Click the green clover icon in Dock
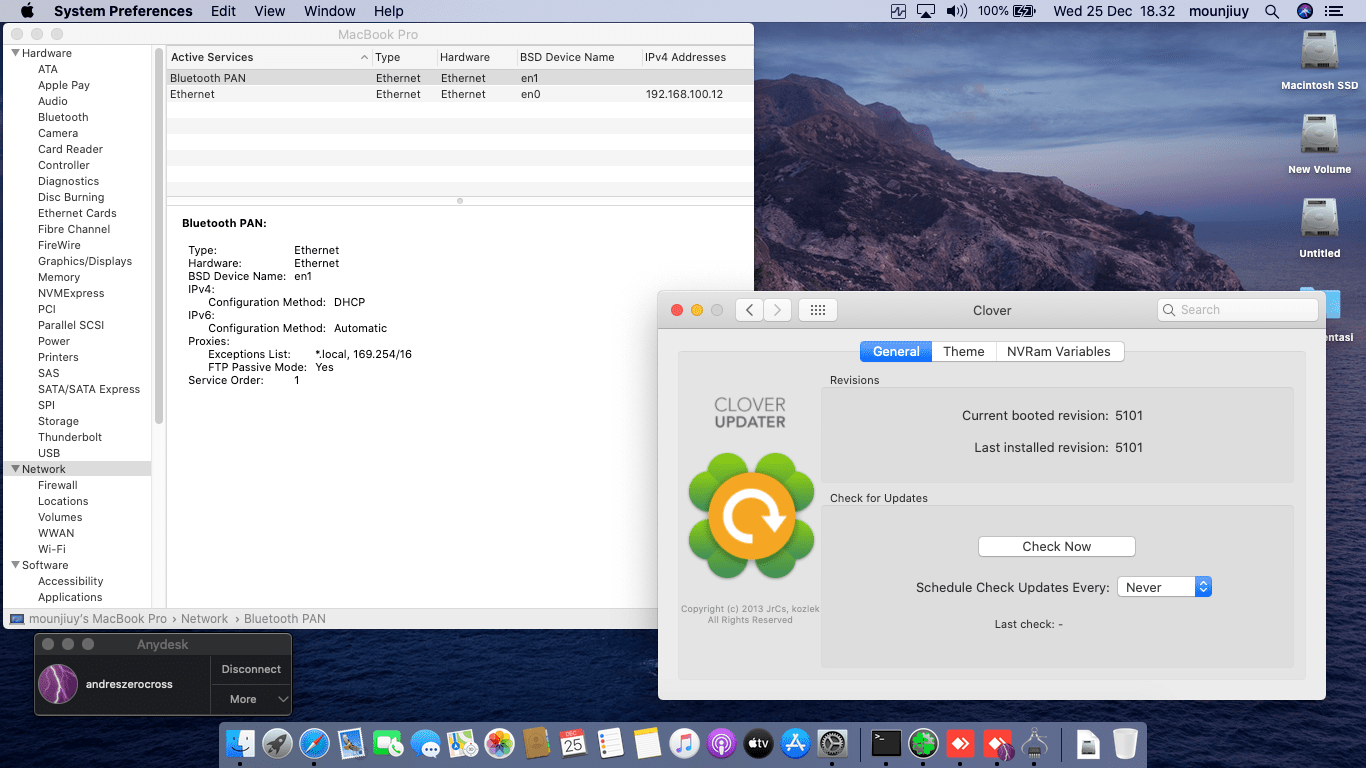This screenshot has width=1366, height=768. (x=923, y=743)
